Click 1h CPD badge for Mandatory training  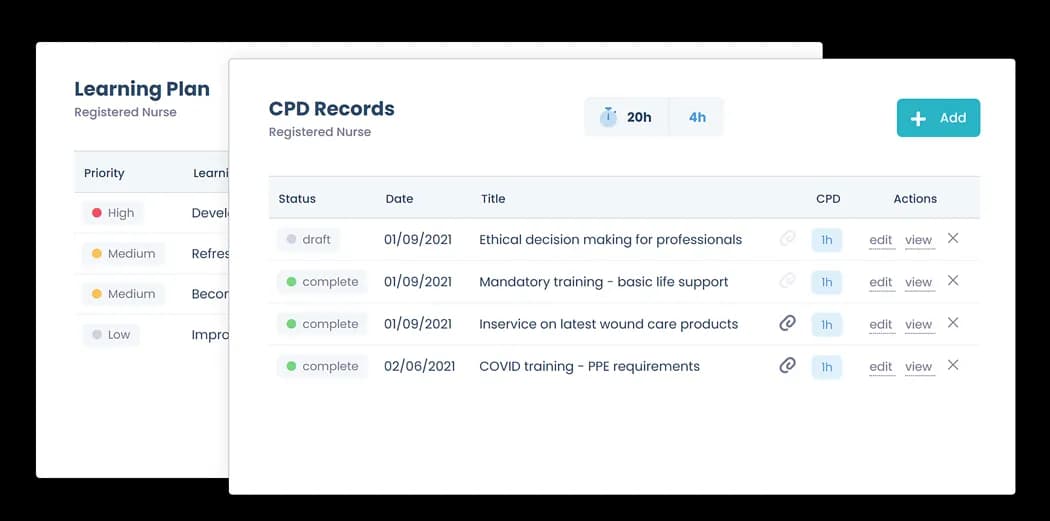827,282
